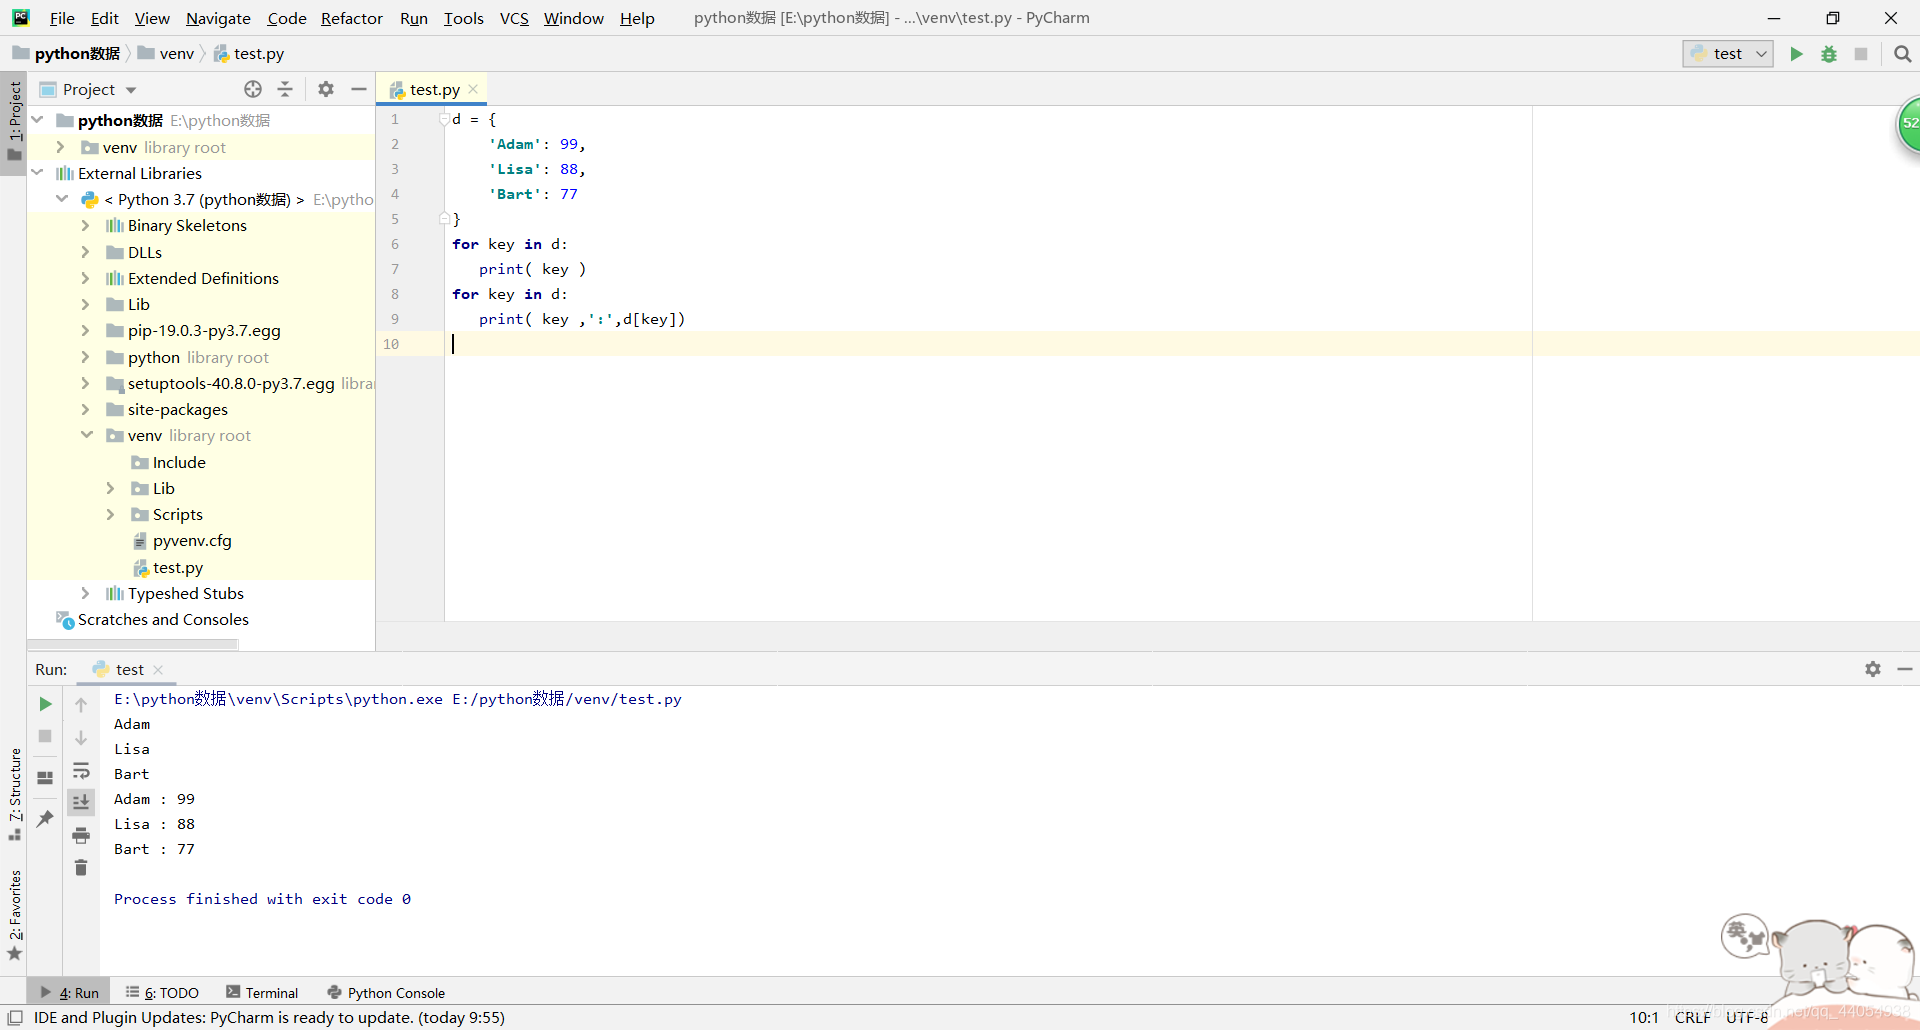Open the test run configuration dropdown
The width and height of the screenshot is (1920, 1030).
(x=1762, y=54)
